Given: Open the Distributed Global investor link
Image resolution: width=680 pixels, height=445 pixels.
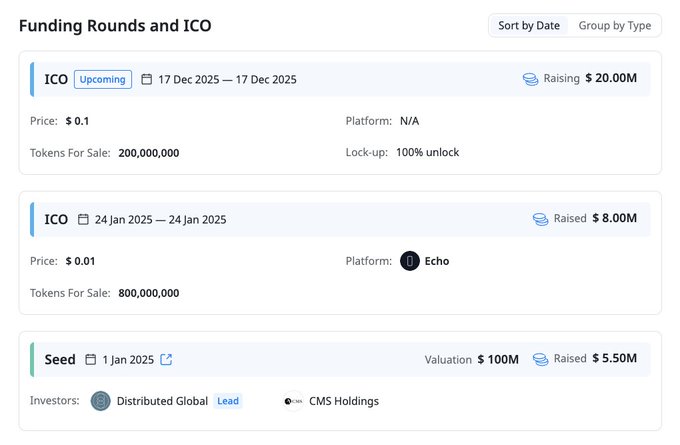Looking at the screenshot, I should pos(162,401).
